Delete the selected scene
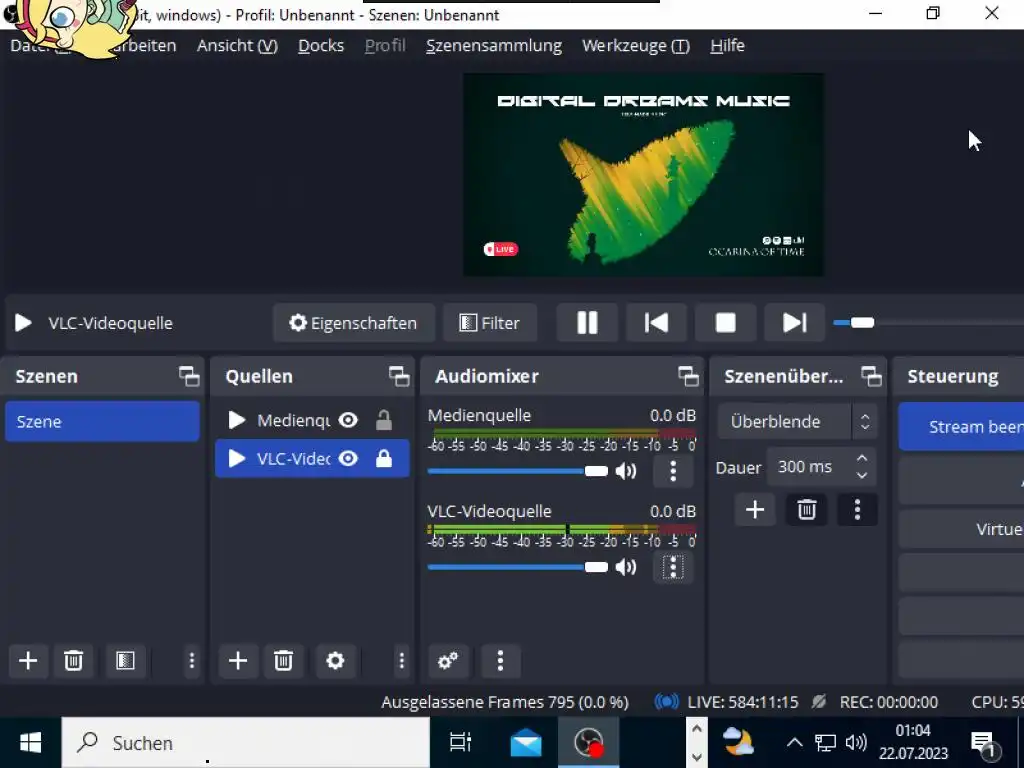 pos(73,661)
